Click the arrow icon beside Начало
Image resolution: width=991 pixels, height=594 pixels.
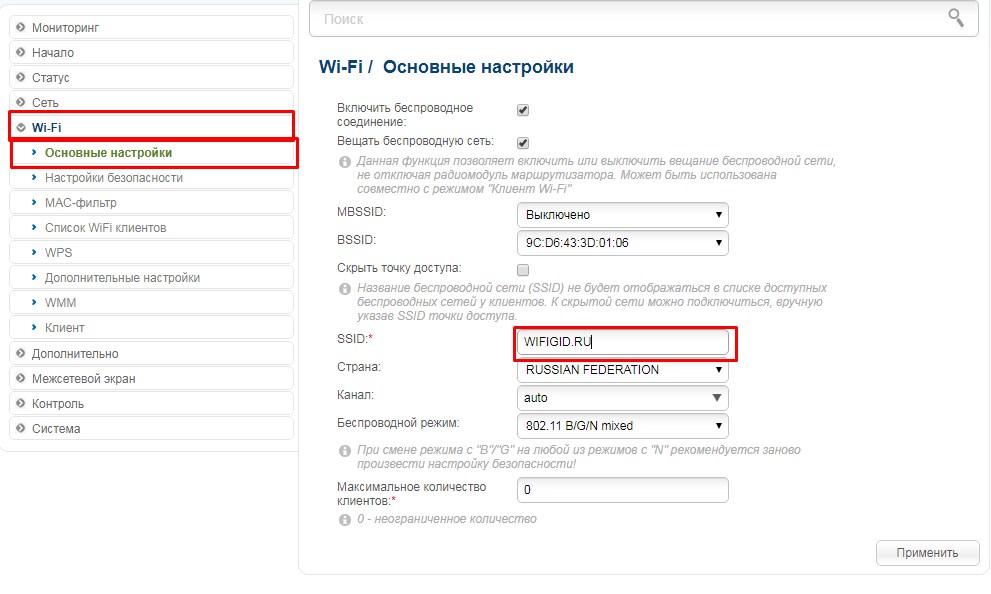(21, 52)
